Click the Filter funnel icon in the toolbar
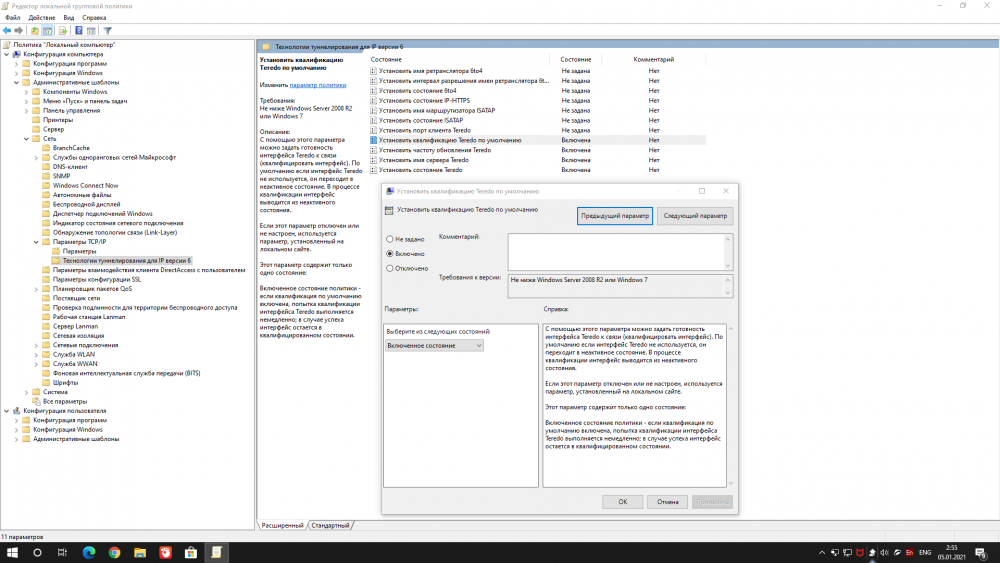The height and width of the screenshot is (563, 1000). point(108,31)
